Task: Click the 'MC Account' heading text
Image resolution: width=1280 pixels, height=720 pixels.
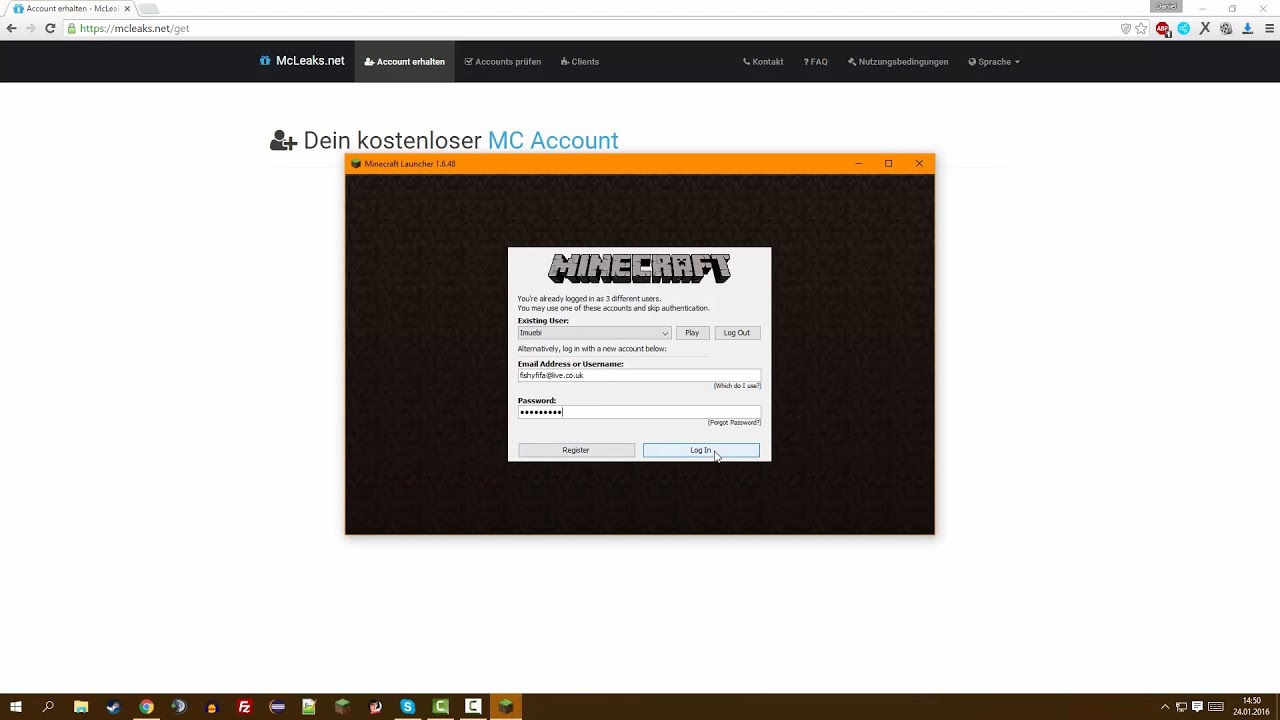Action: 553,141
